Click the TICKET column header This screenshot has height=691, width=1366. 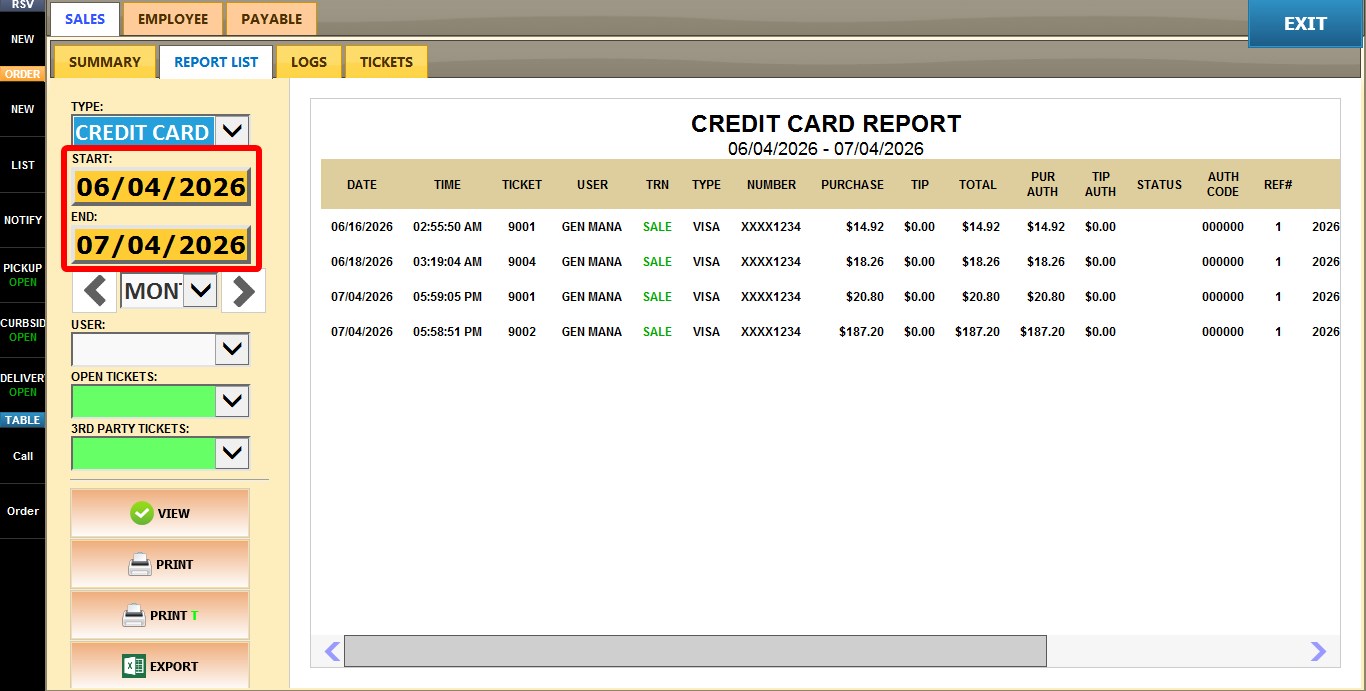[522, 185]
